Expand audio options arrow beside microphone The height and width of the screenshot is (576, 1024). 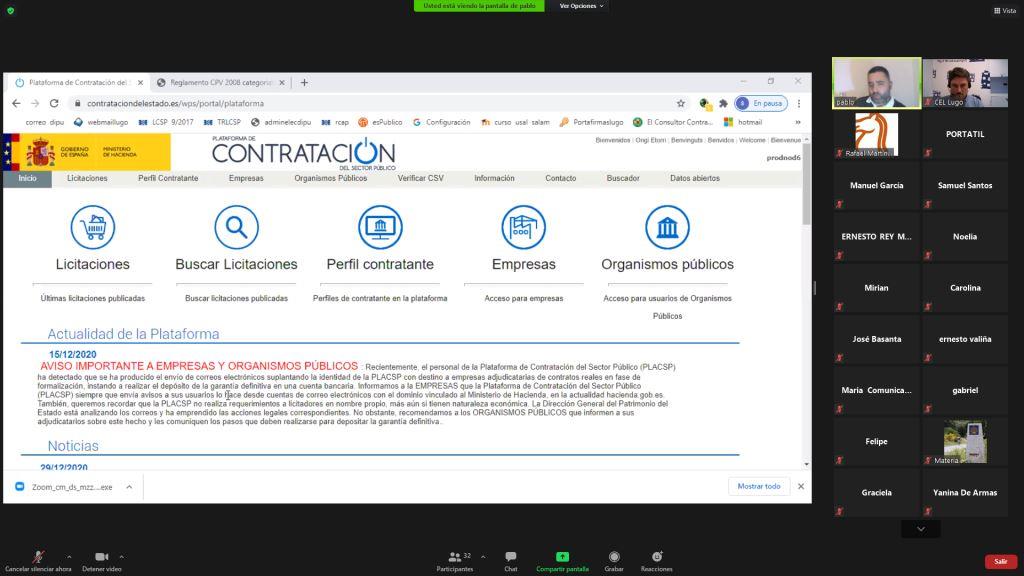pyautogui.click(x=69, y=556)
